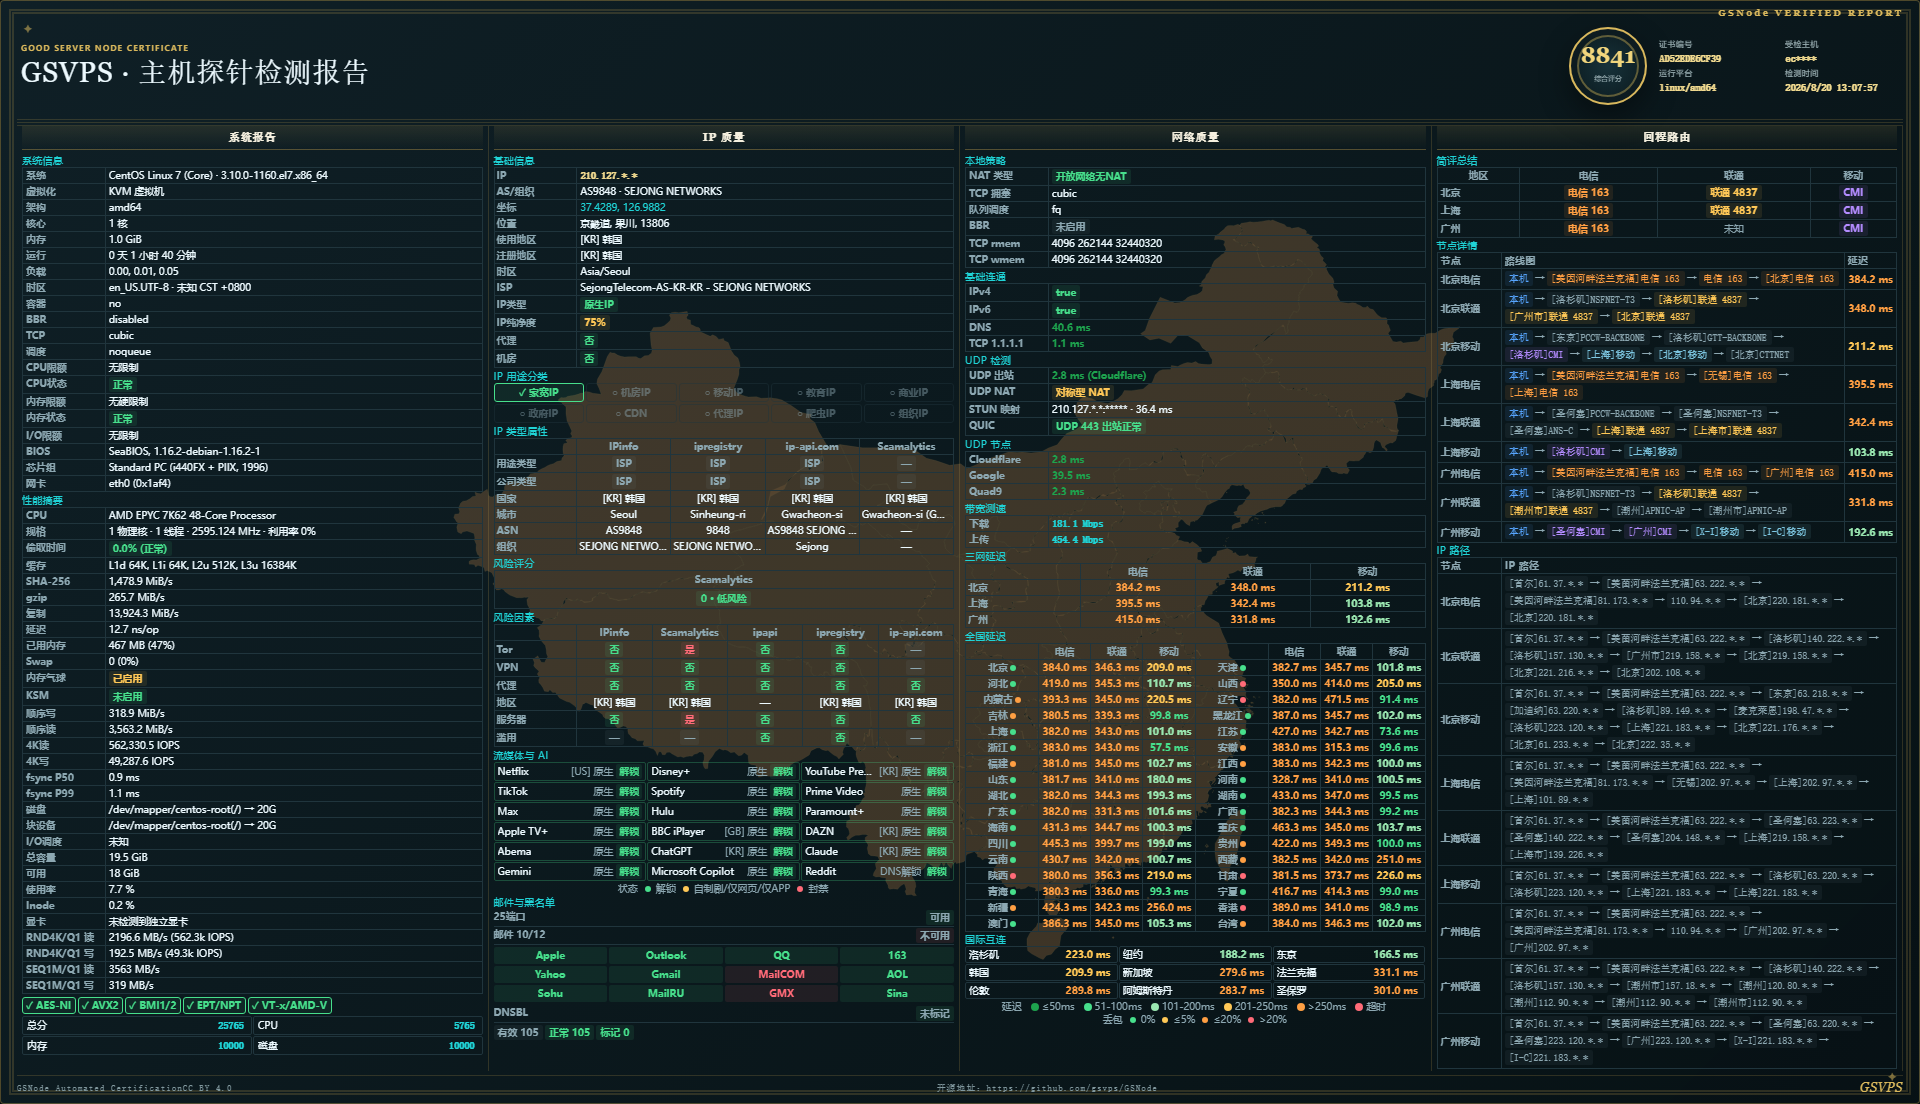This screenshot has height=1104, width=1920.
Task: Click the red MailCOM mail provider cell
Action: coord(781,975)
